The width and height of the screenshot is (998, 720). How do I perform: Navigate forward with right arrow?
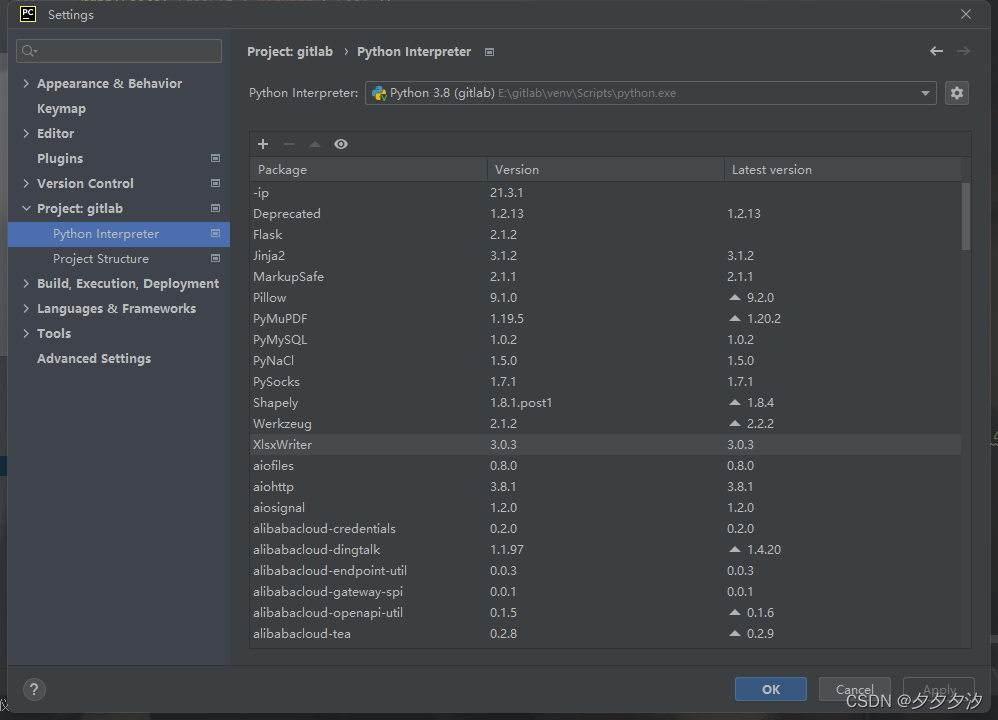pos(964,51)
